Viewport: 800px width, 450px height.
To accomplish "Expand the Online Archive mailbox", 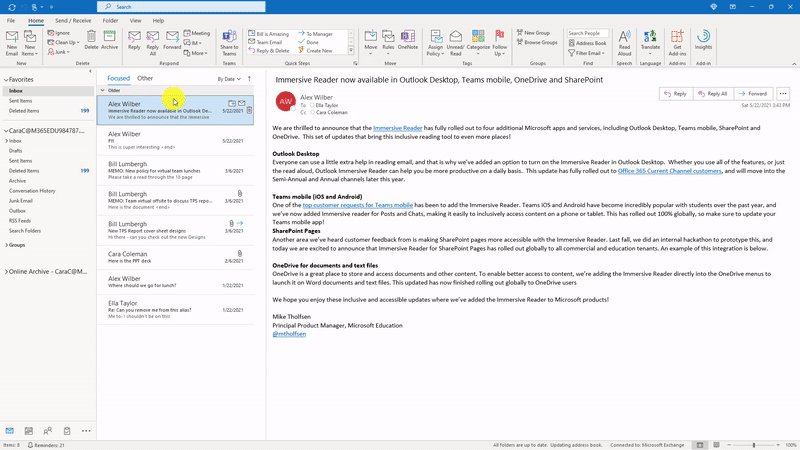I will 6,272.
